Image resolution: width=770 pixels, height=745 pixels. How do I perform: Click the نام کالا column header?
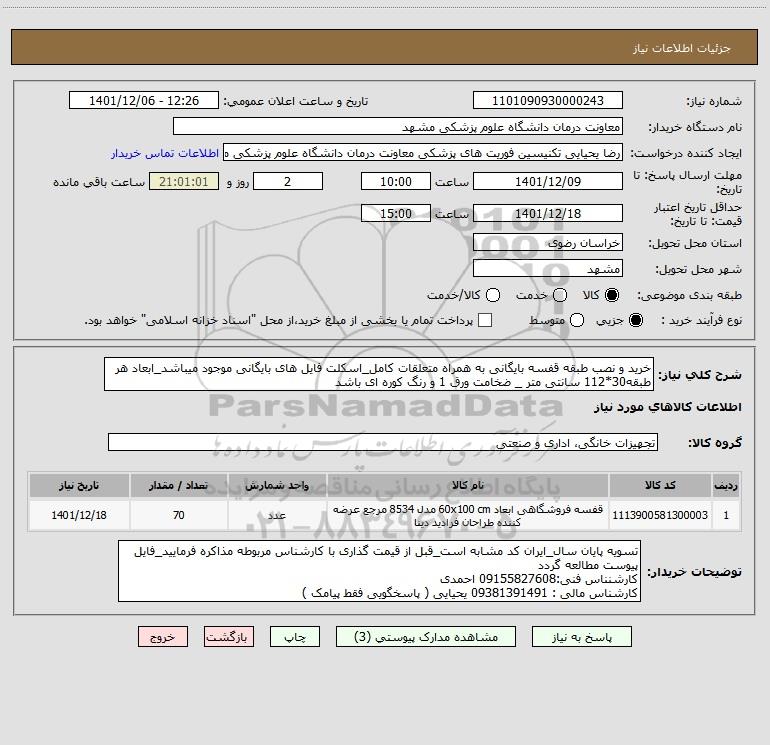pyautogui.click(x=468, y=485)
